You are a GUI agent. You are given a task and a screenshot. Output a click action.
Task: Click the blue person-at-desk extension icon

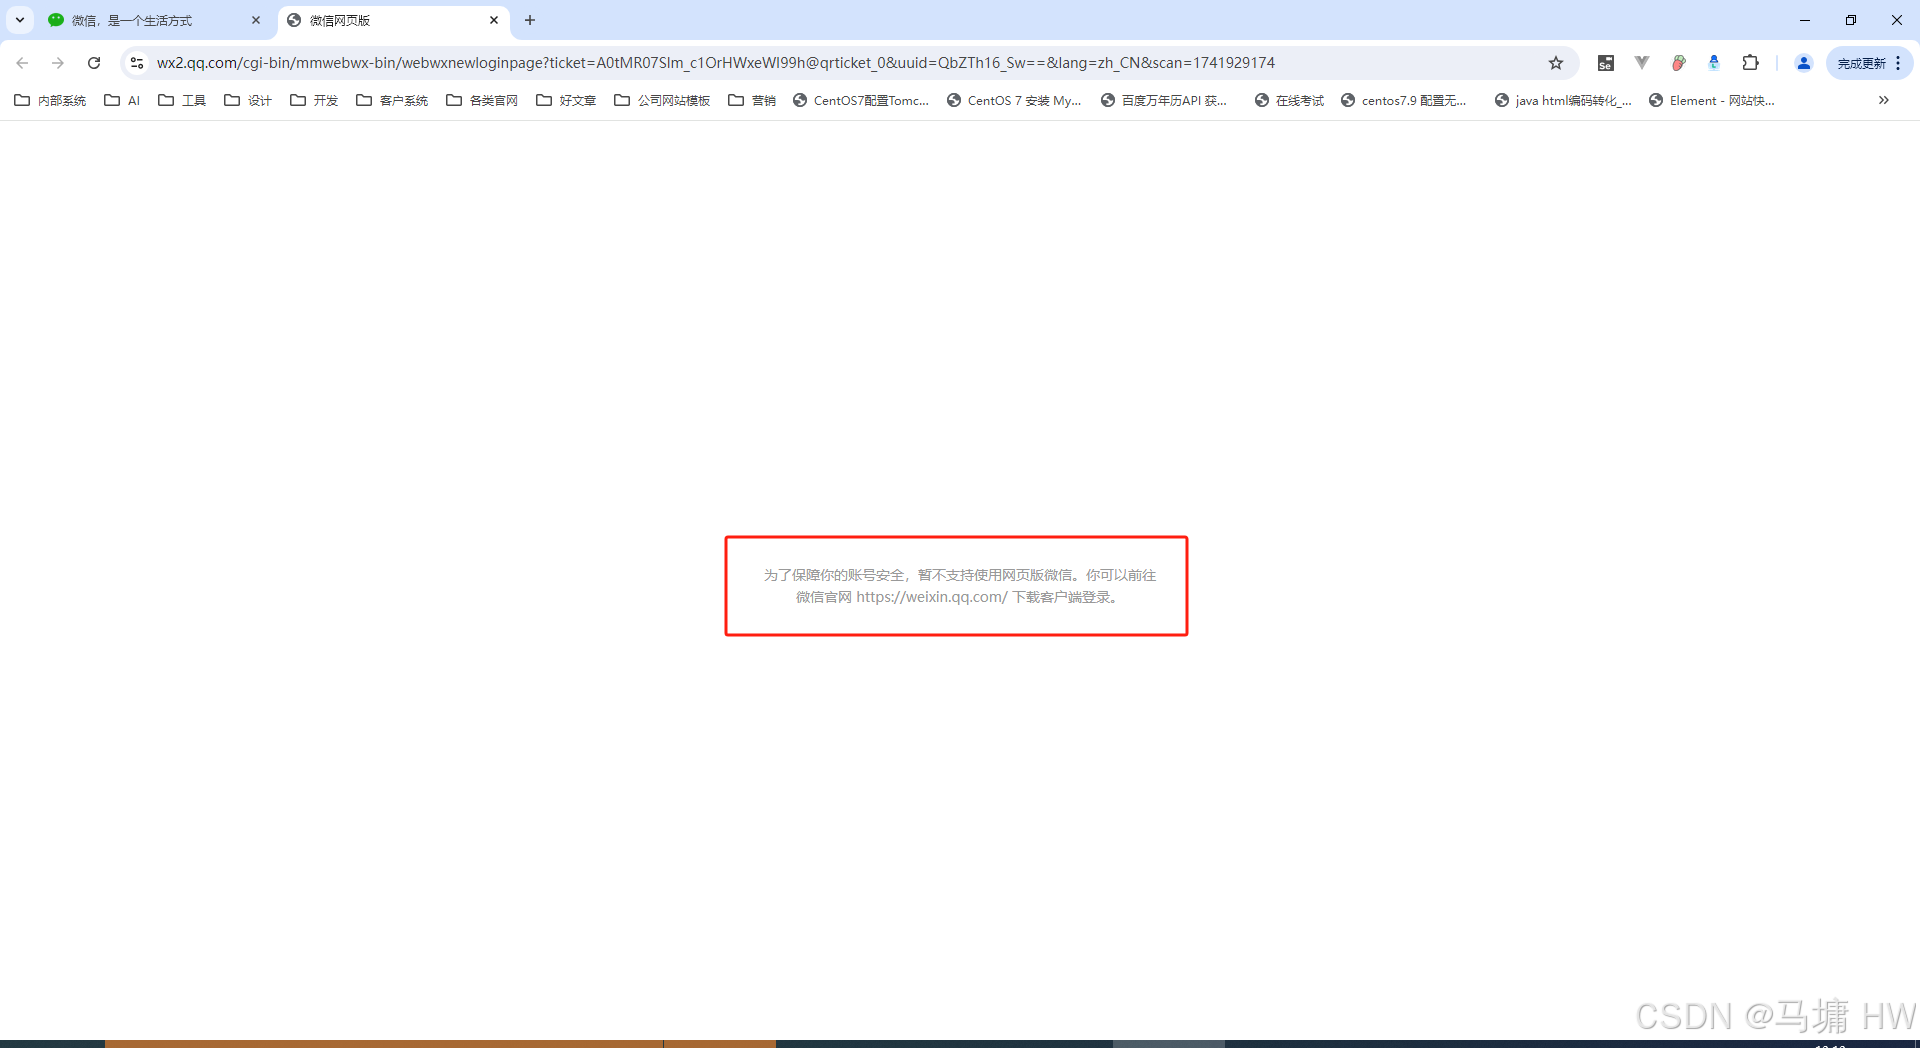(x=1714, y=62)
